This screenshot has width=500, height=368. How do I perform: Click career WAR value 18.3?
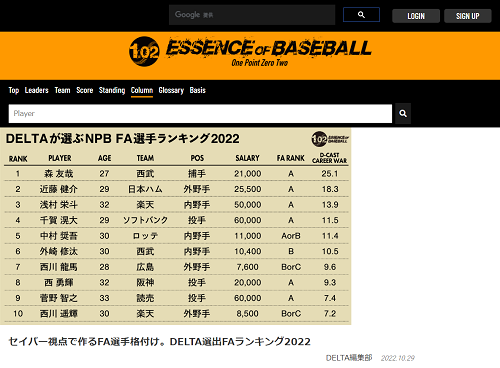pyautogui.click(x=330, y=189)
